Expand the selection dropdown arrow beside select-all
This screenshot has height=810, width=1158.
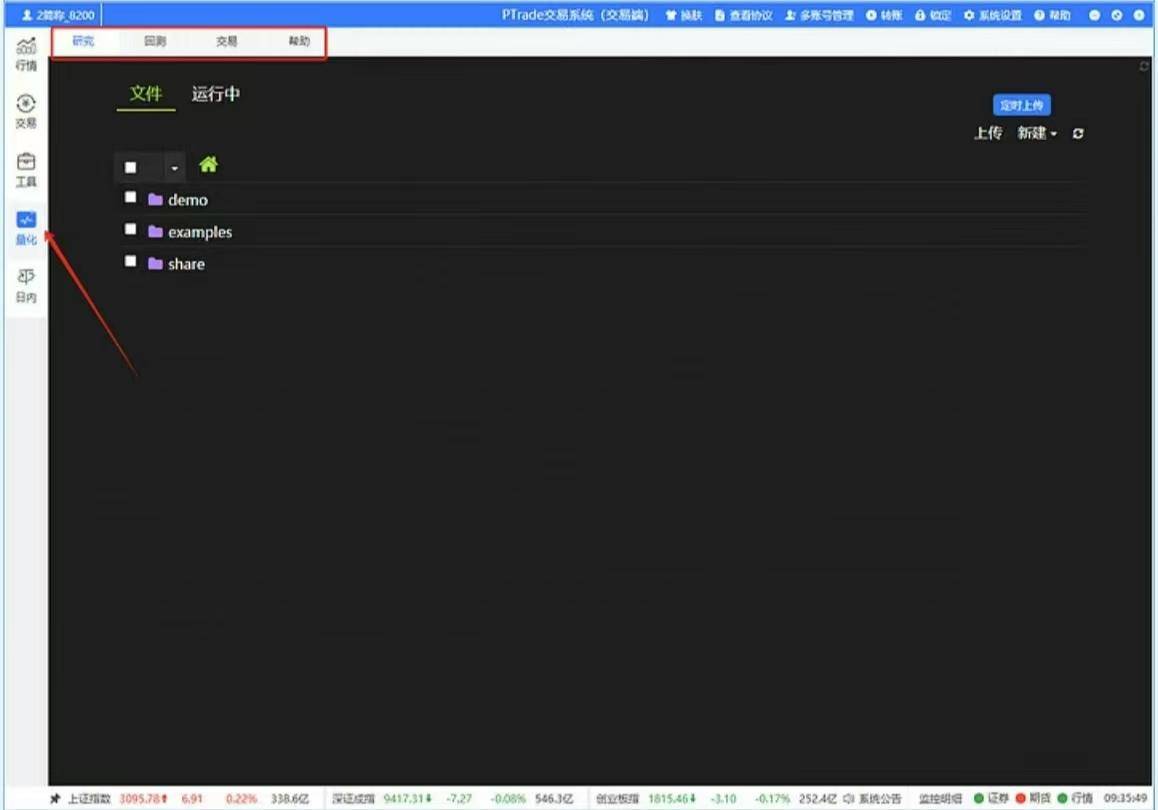174,168
